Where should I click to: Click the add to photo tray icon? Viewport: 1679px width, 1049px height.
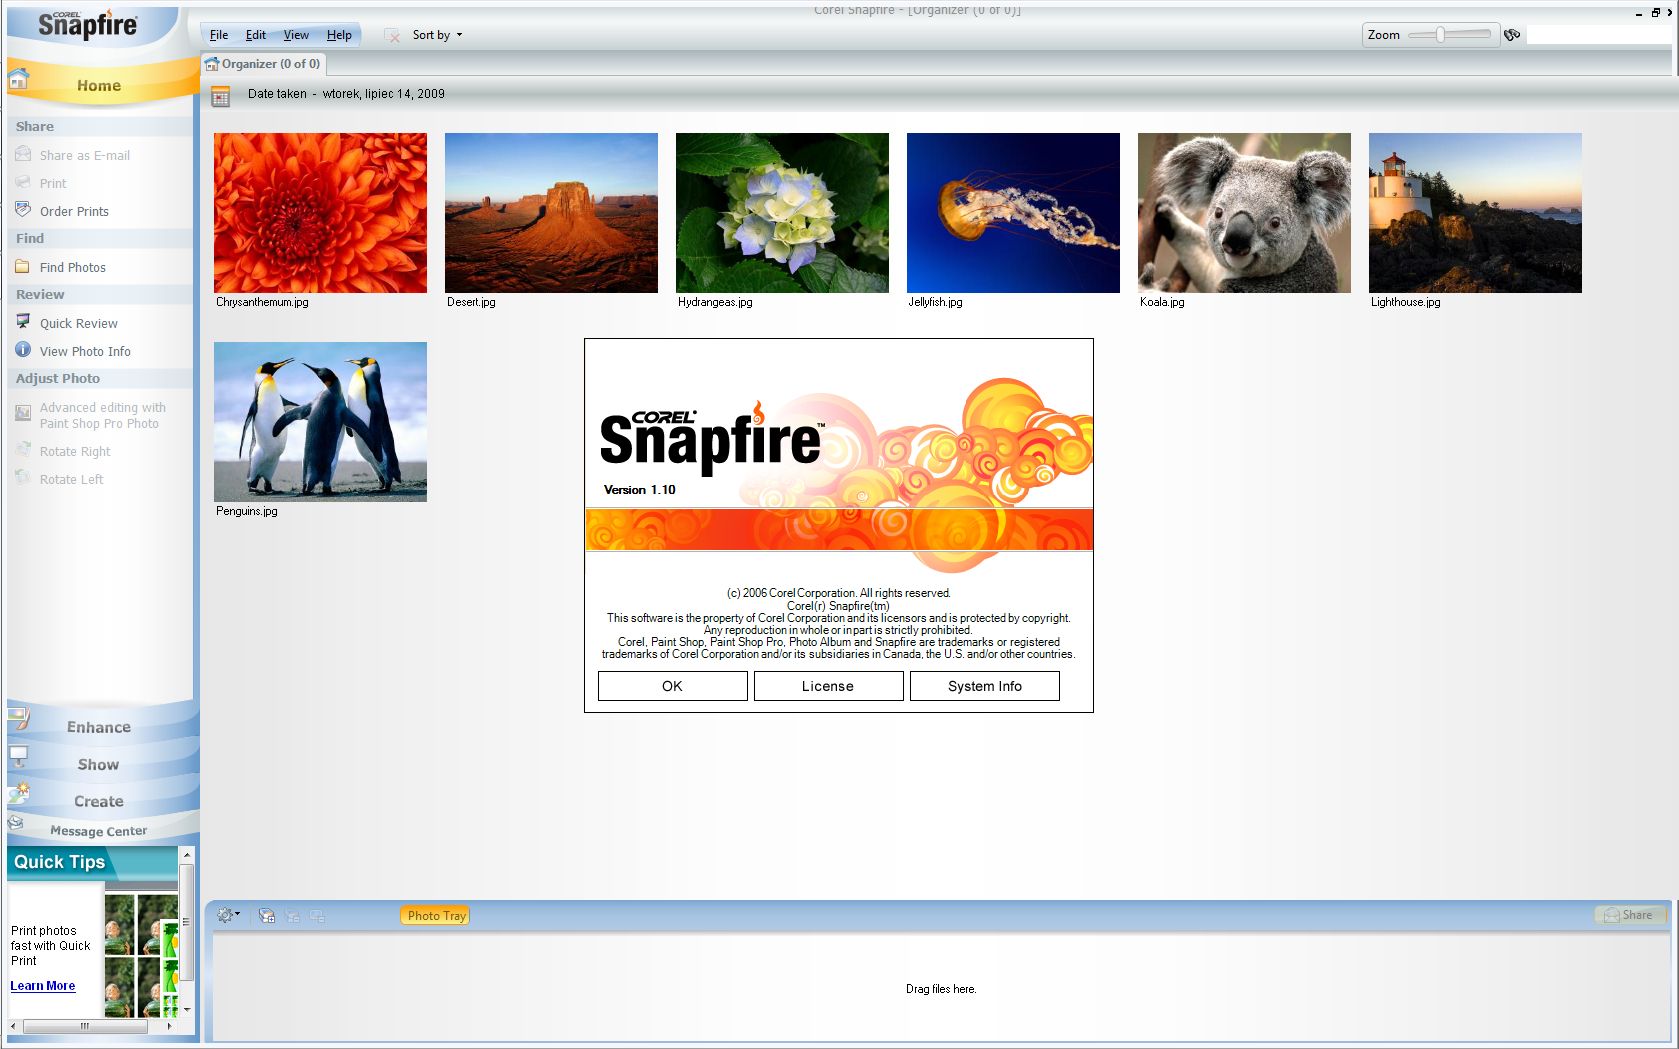point(266,915)
